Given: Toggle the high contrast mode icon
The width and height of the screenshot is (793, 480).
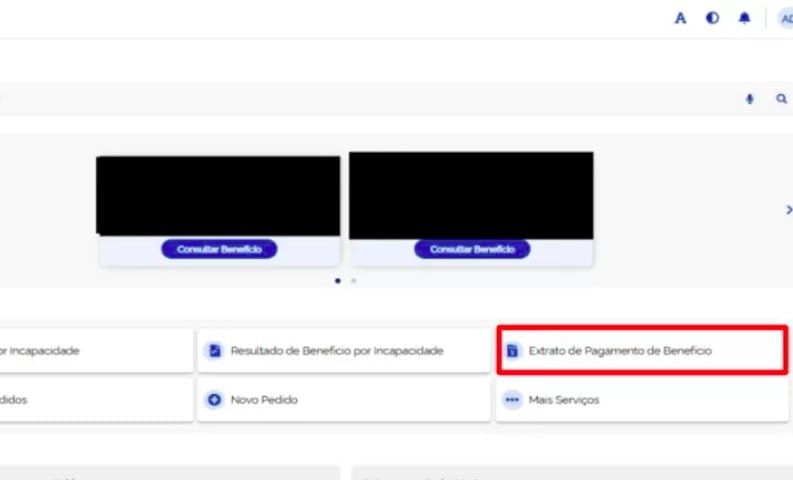Looking at the screenshot, I should (712, 18).
